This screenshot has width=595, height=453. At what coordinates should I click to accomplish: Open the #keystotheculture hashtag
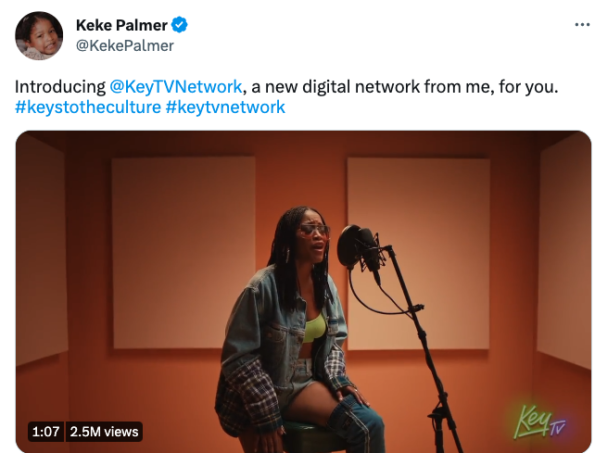(x=88, y=107)
